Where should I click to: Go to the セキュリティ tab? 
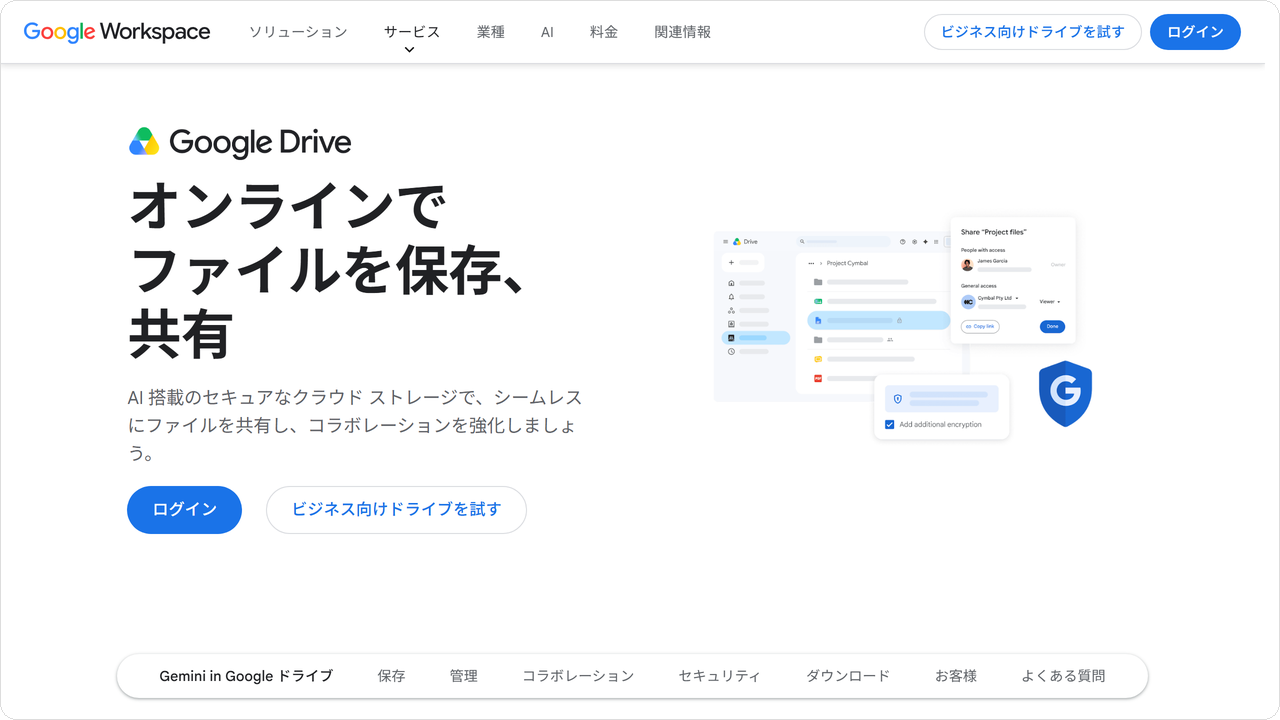pos(720,676)
